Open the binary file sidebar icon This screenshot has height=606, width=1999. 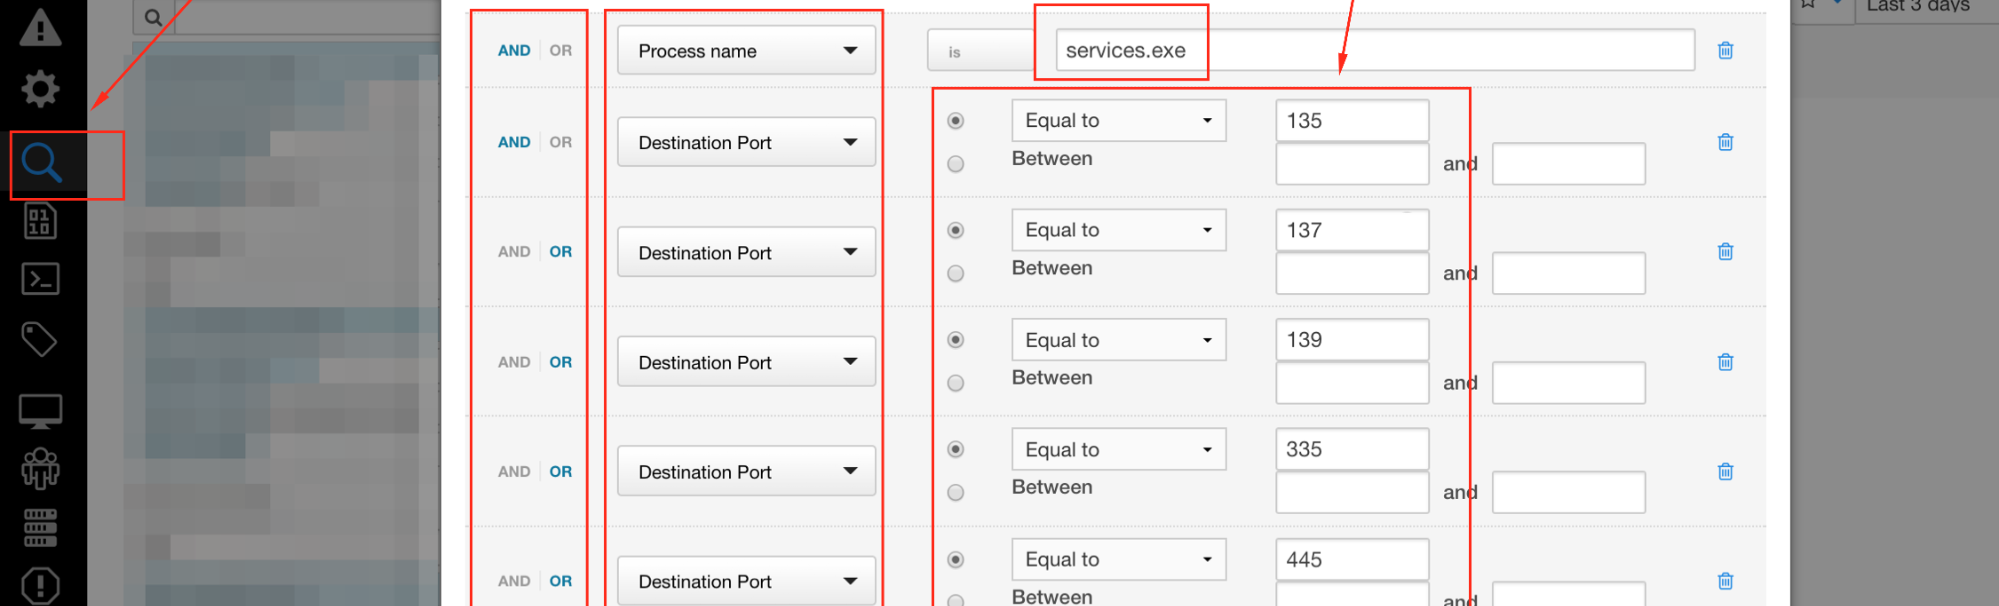pyautogui.click(x=40, y=221)
